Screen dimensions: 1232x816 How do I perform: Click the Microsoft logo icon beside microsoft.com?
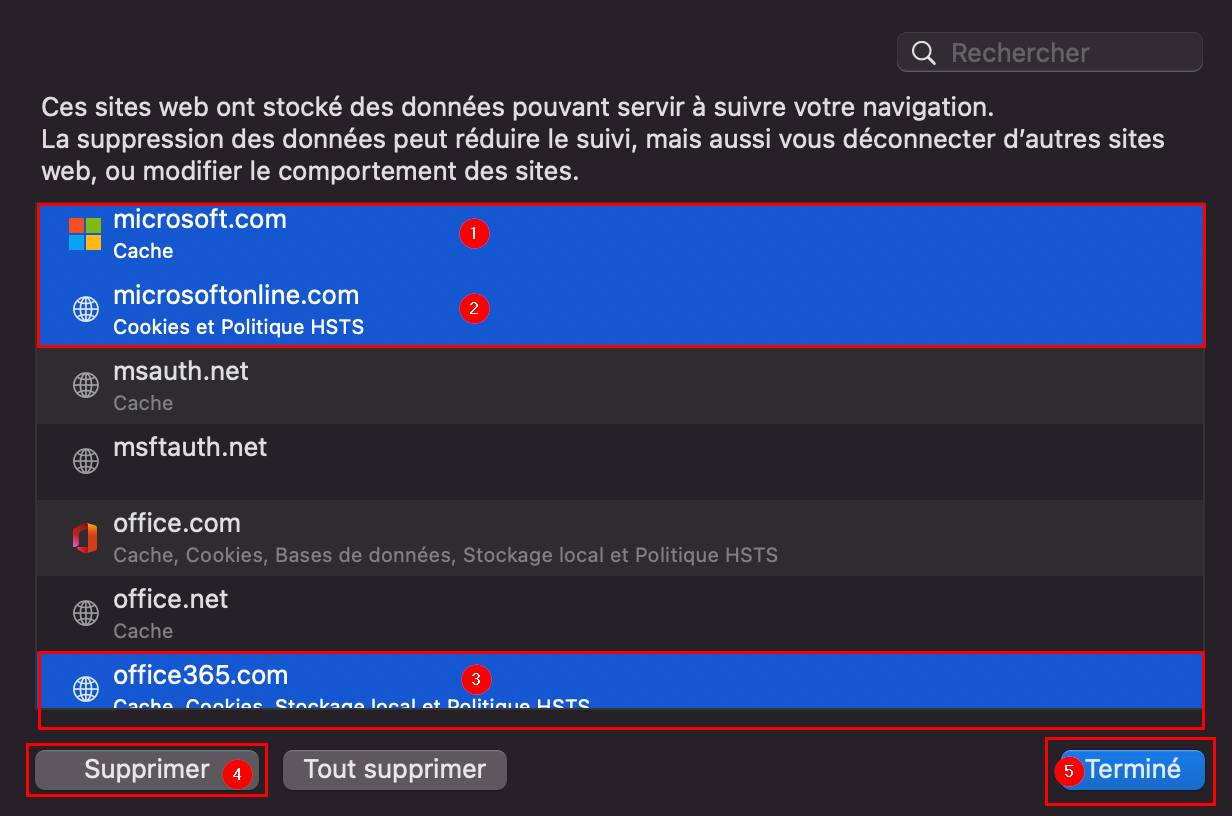coord(85,234)
